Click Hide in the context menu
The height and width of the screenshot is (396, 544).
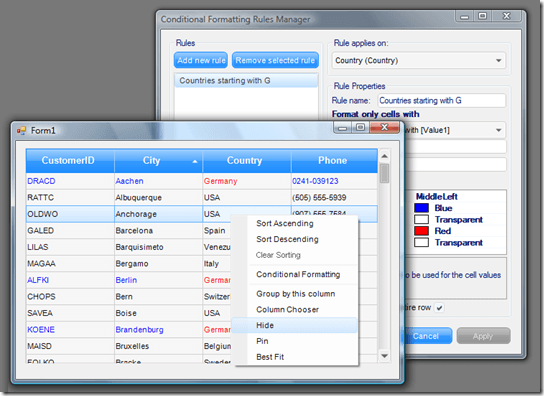click(x=294, y=326)
